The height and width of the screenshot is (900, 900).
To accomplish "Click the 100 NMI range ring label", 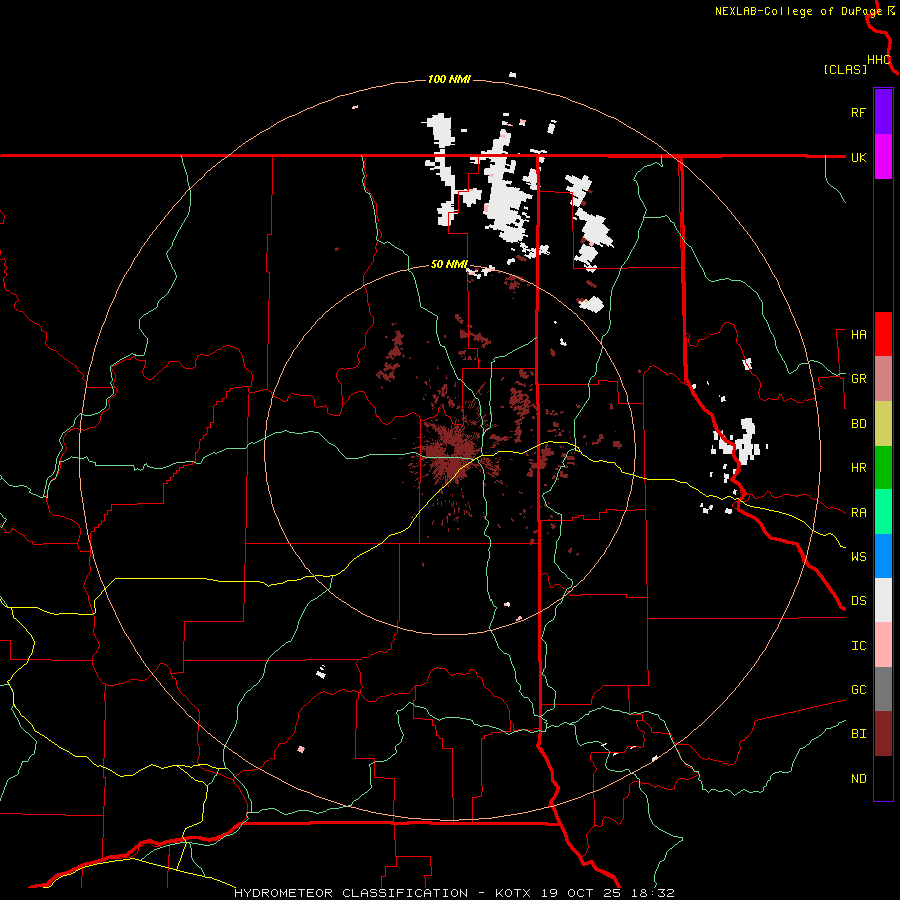I will pos(449,79).
